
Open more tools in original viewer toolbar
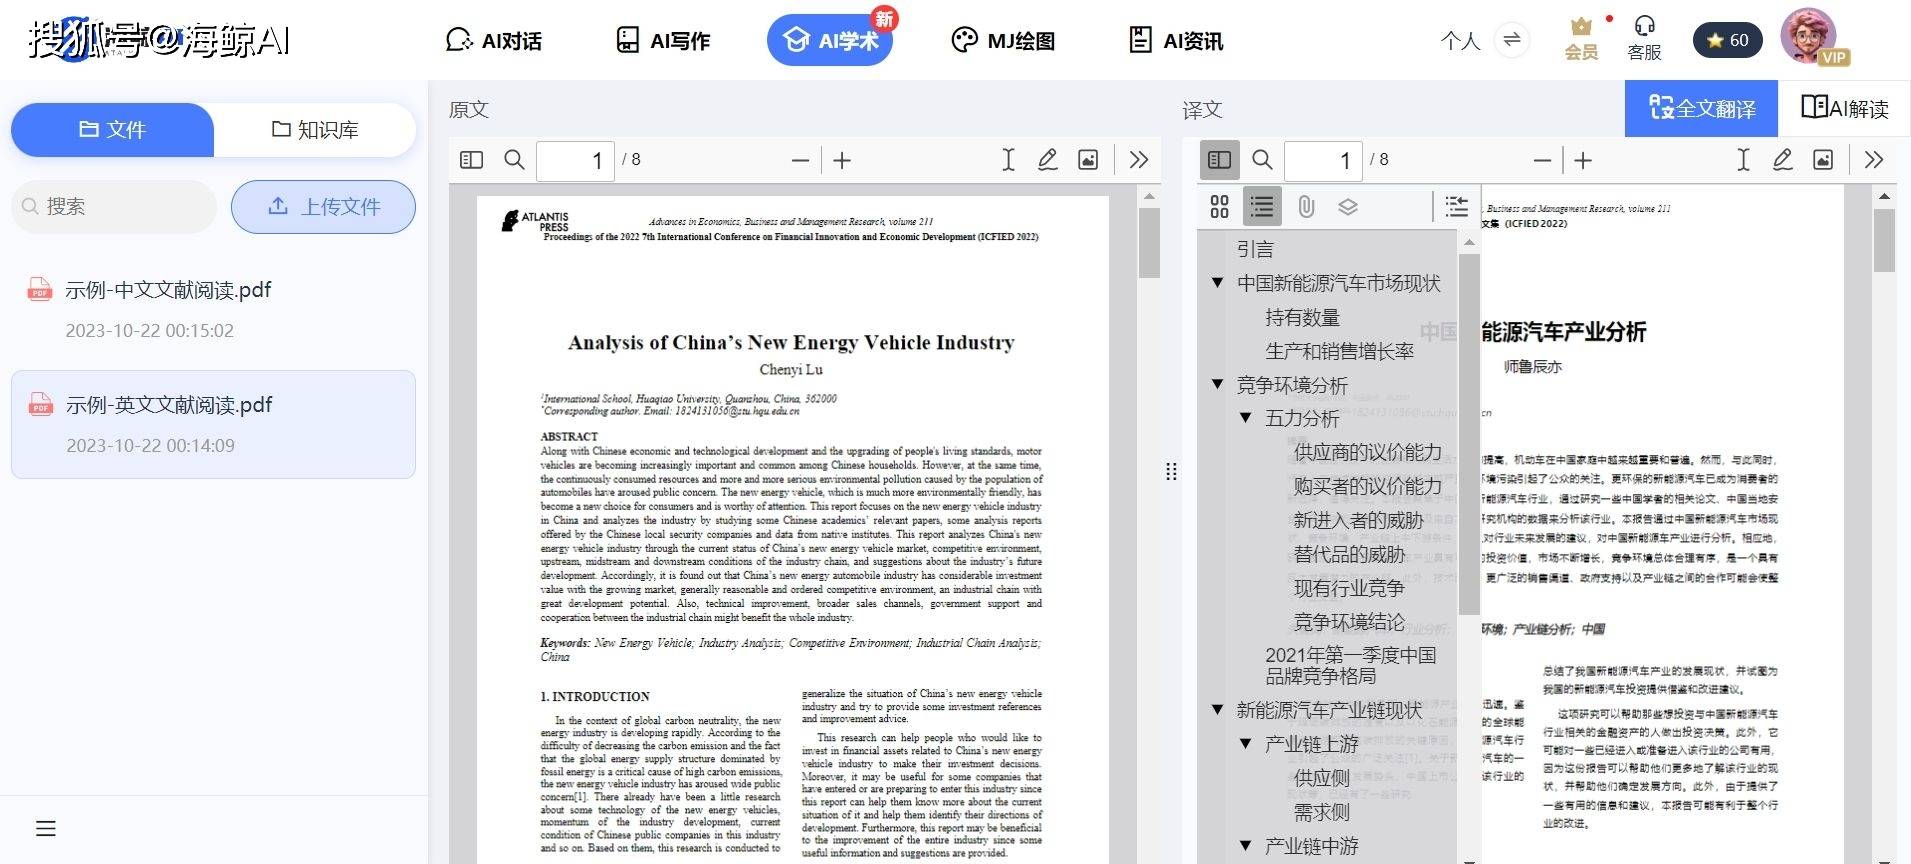pos(1138,160)
